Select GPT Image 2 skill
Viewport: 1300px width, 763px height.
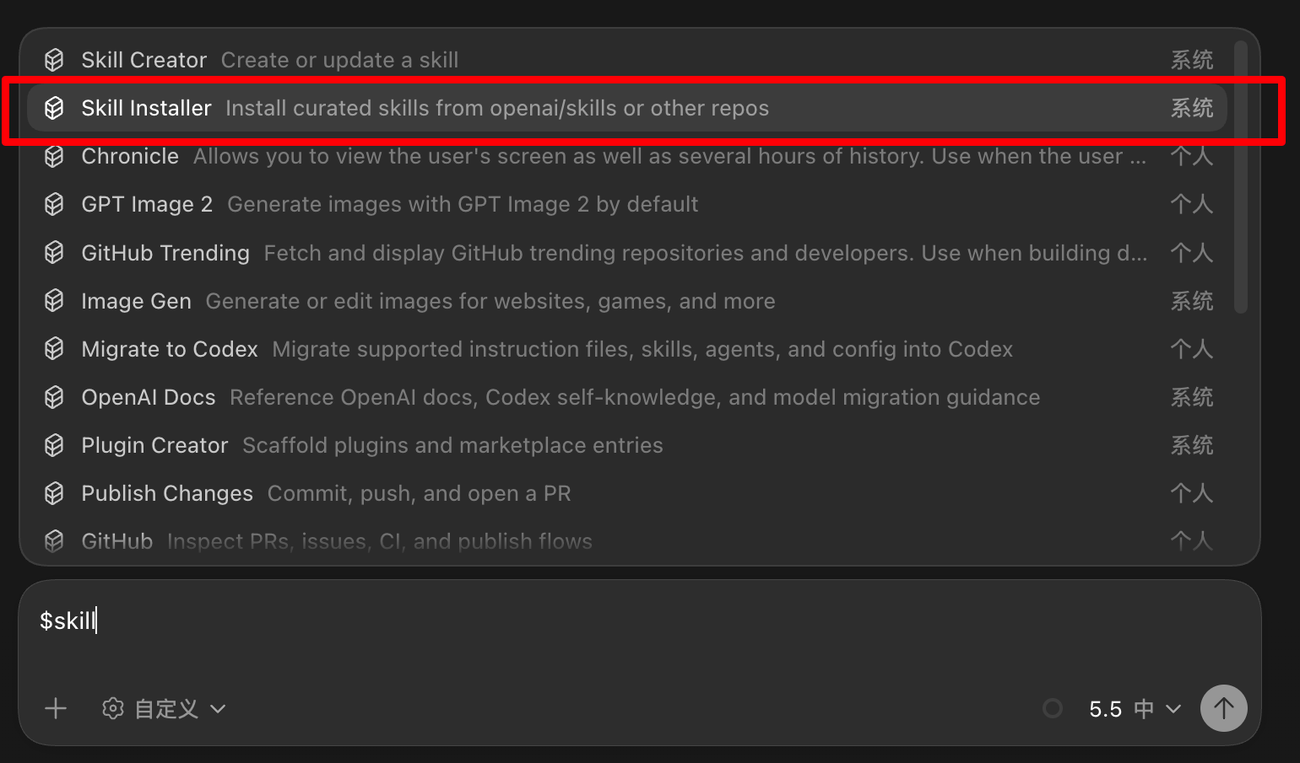coord(627,204)
